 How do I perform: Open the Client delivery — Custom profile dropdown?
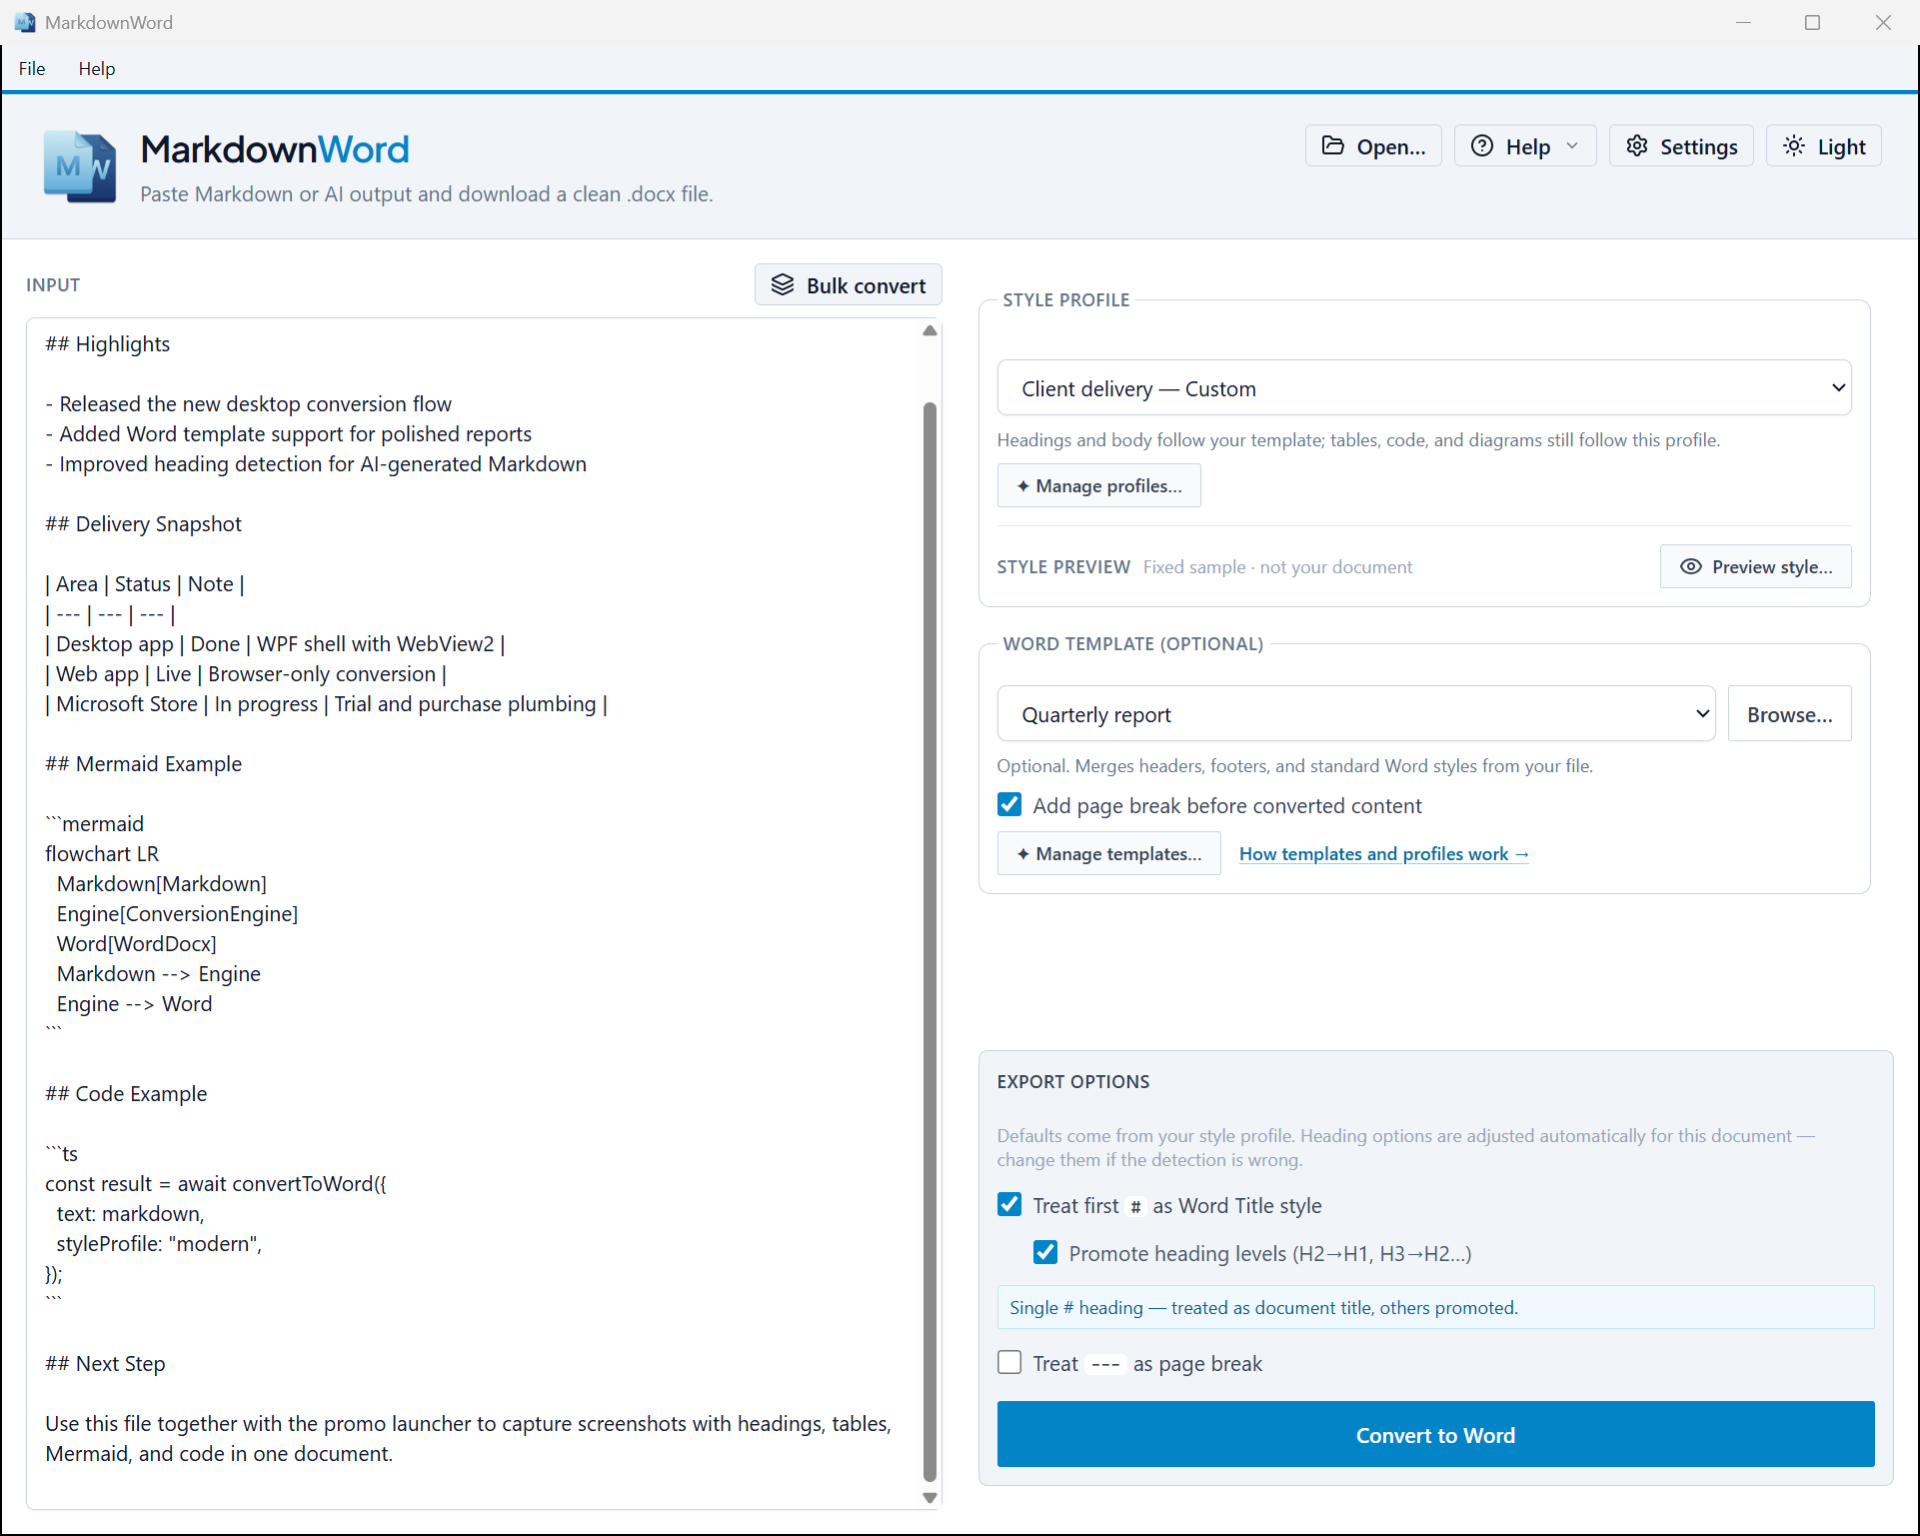[1424, 388]
